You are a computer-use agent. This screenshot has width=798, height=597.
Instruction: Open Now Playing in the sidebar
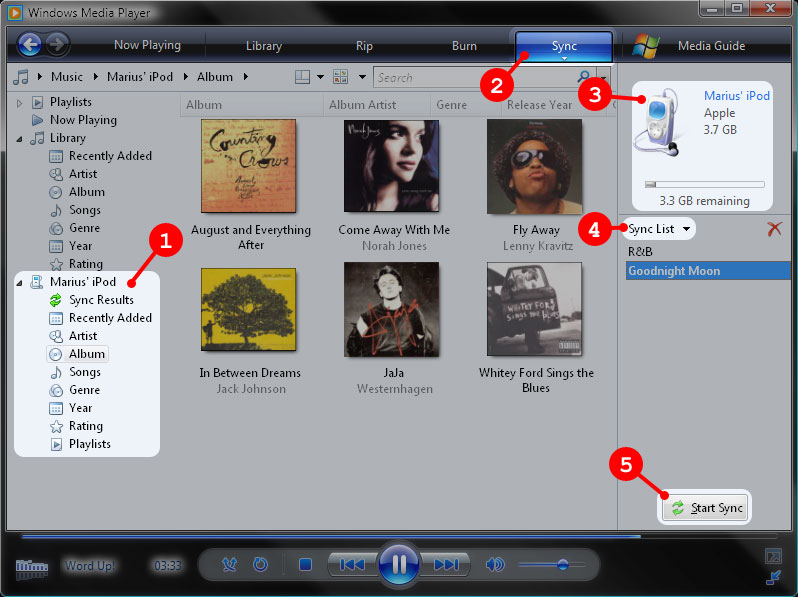pyautogui.click(x=83, y=120)
